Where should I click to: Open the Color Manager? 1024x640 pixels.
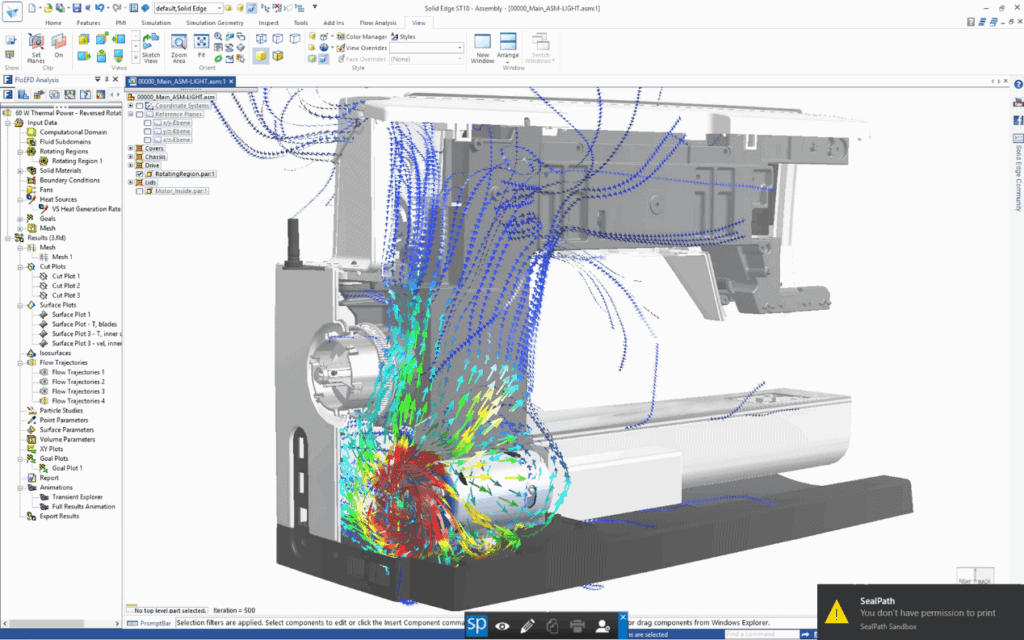click(x=362, y=37)
